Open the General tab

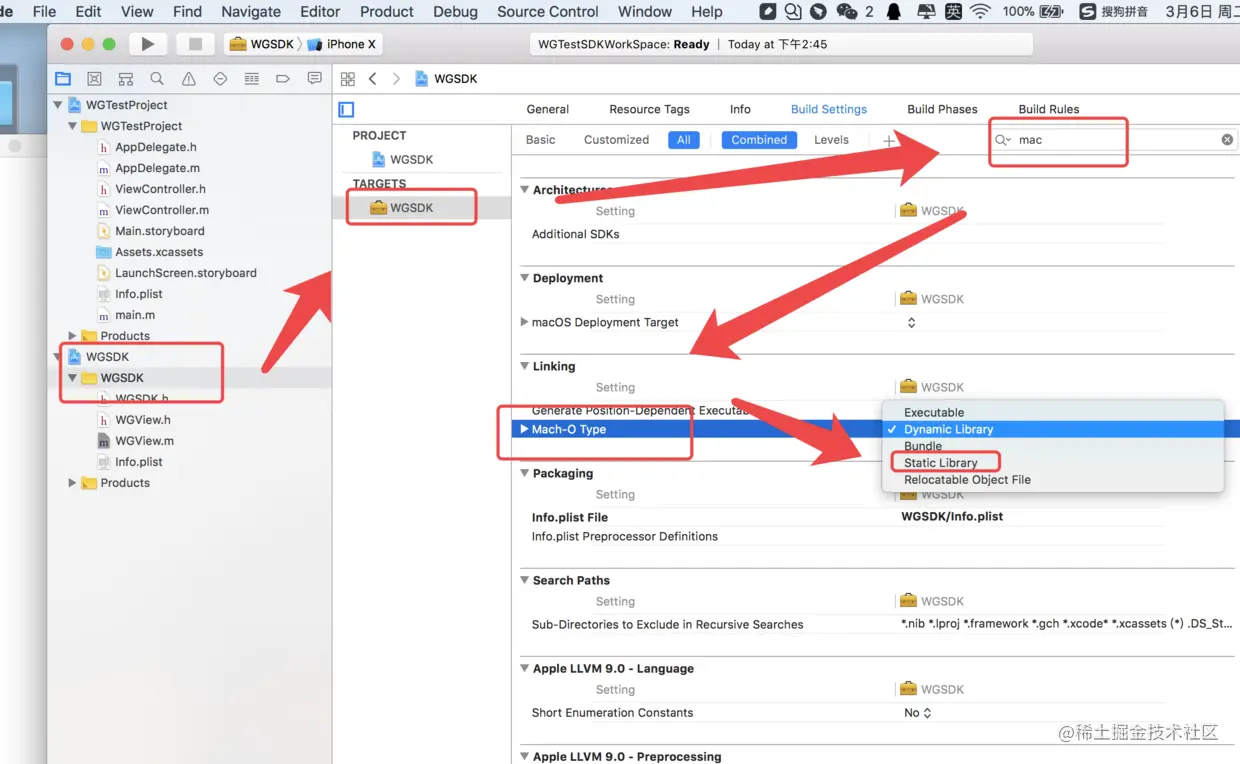coord(548,109)
